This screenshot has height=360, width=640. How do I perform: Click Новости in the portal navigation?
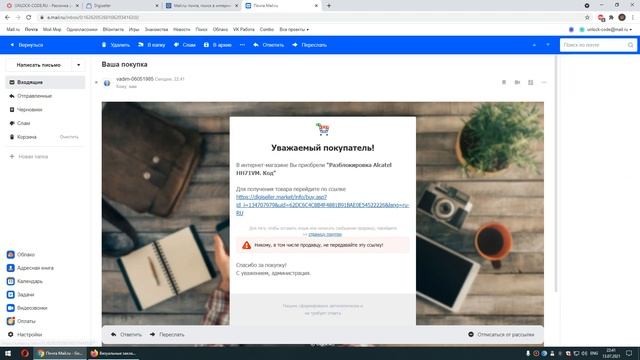coord(181,29)
